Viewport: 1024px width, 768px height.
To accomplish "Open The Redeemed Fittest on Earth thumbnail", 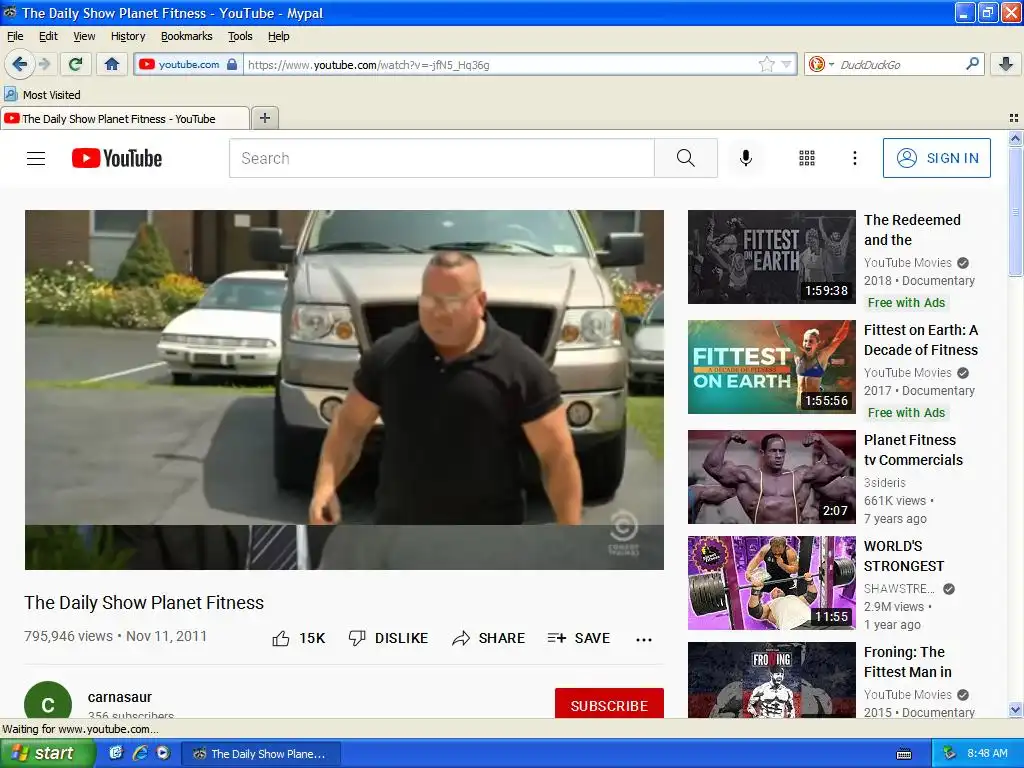I will coord(772,257).
